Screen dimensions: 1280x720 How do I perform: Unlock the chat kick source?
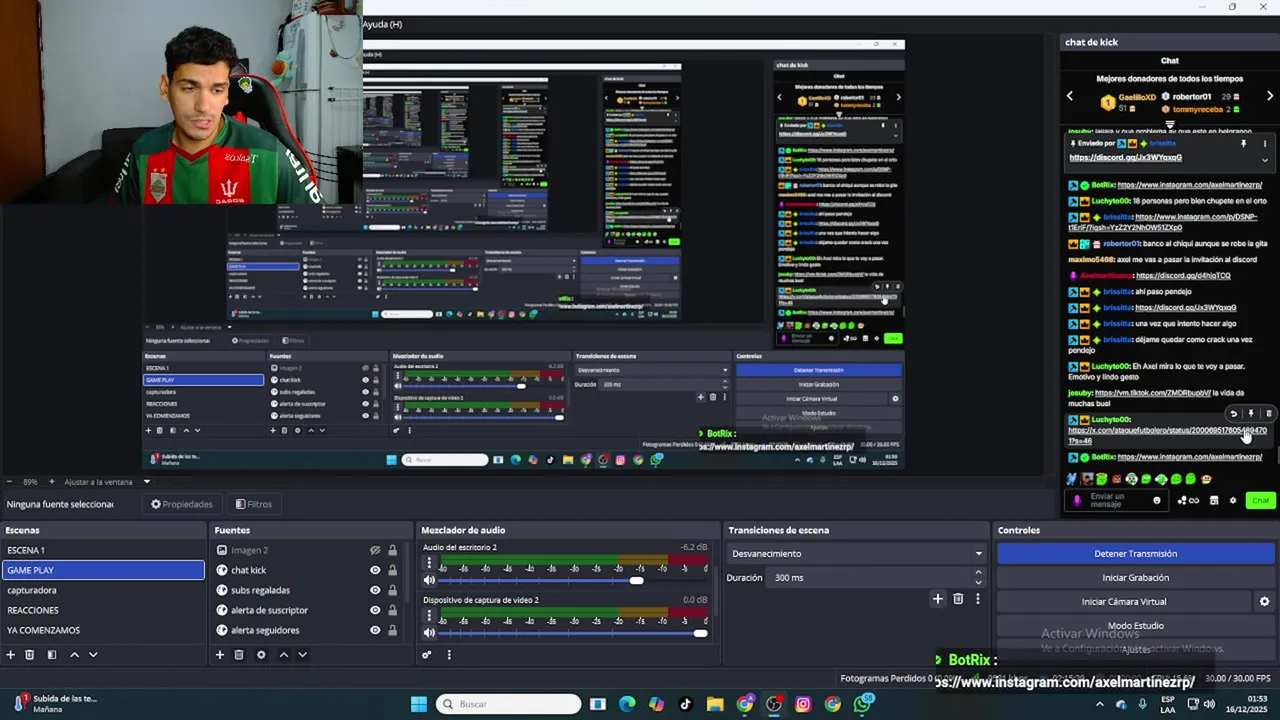[x=392, y=570]
